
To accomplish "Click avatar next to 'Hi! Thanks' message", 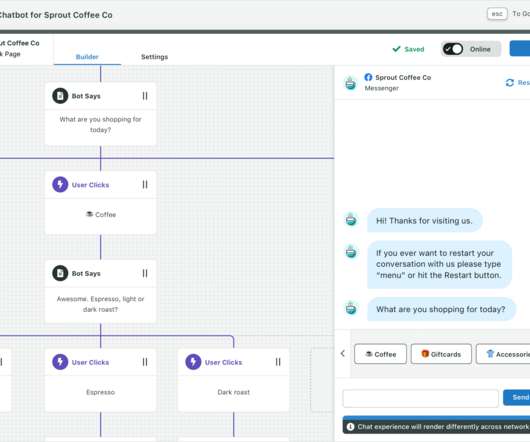I will click(x=351, y=220).
